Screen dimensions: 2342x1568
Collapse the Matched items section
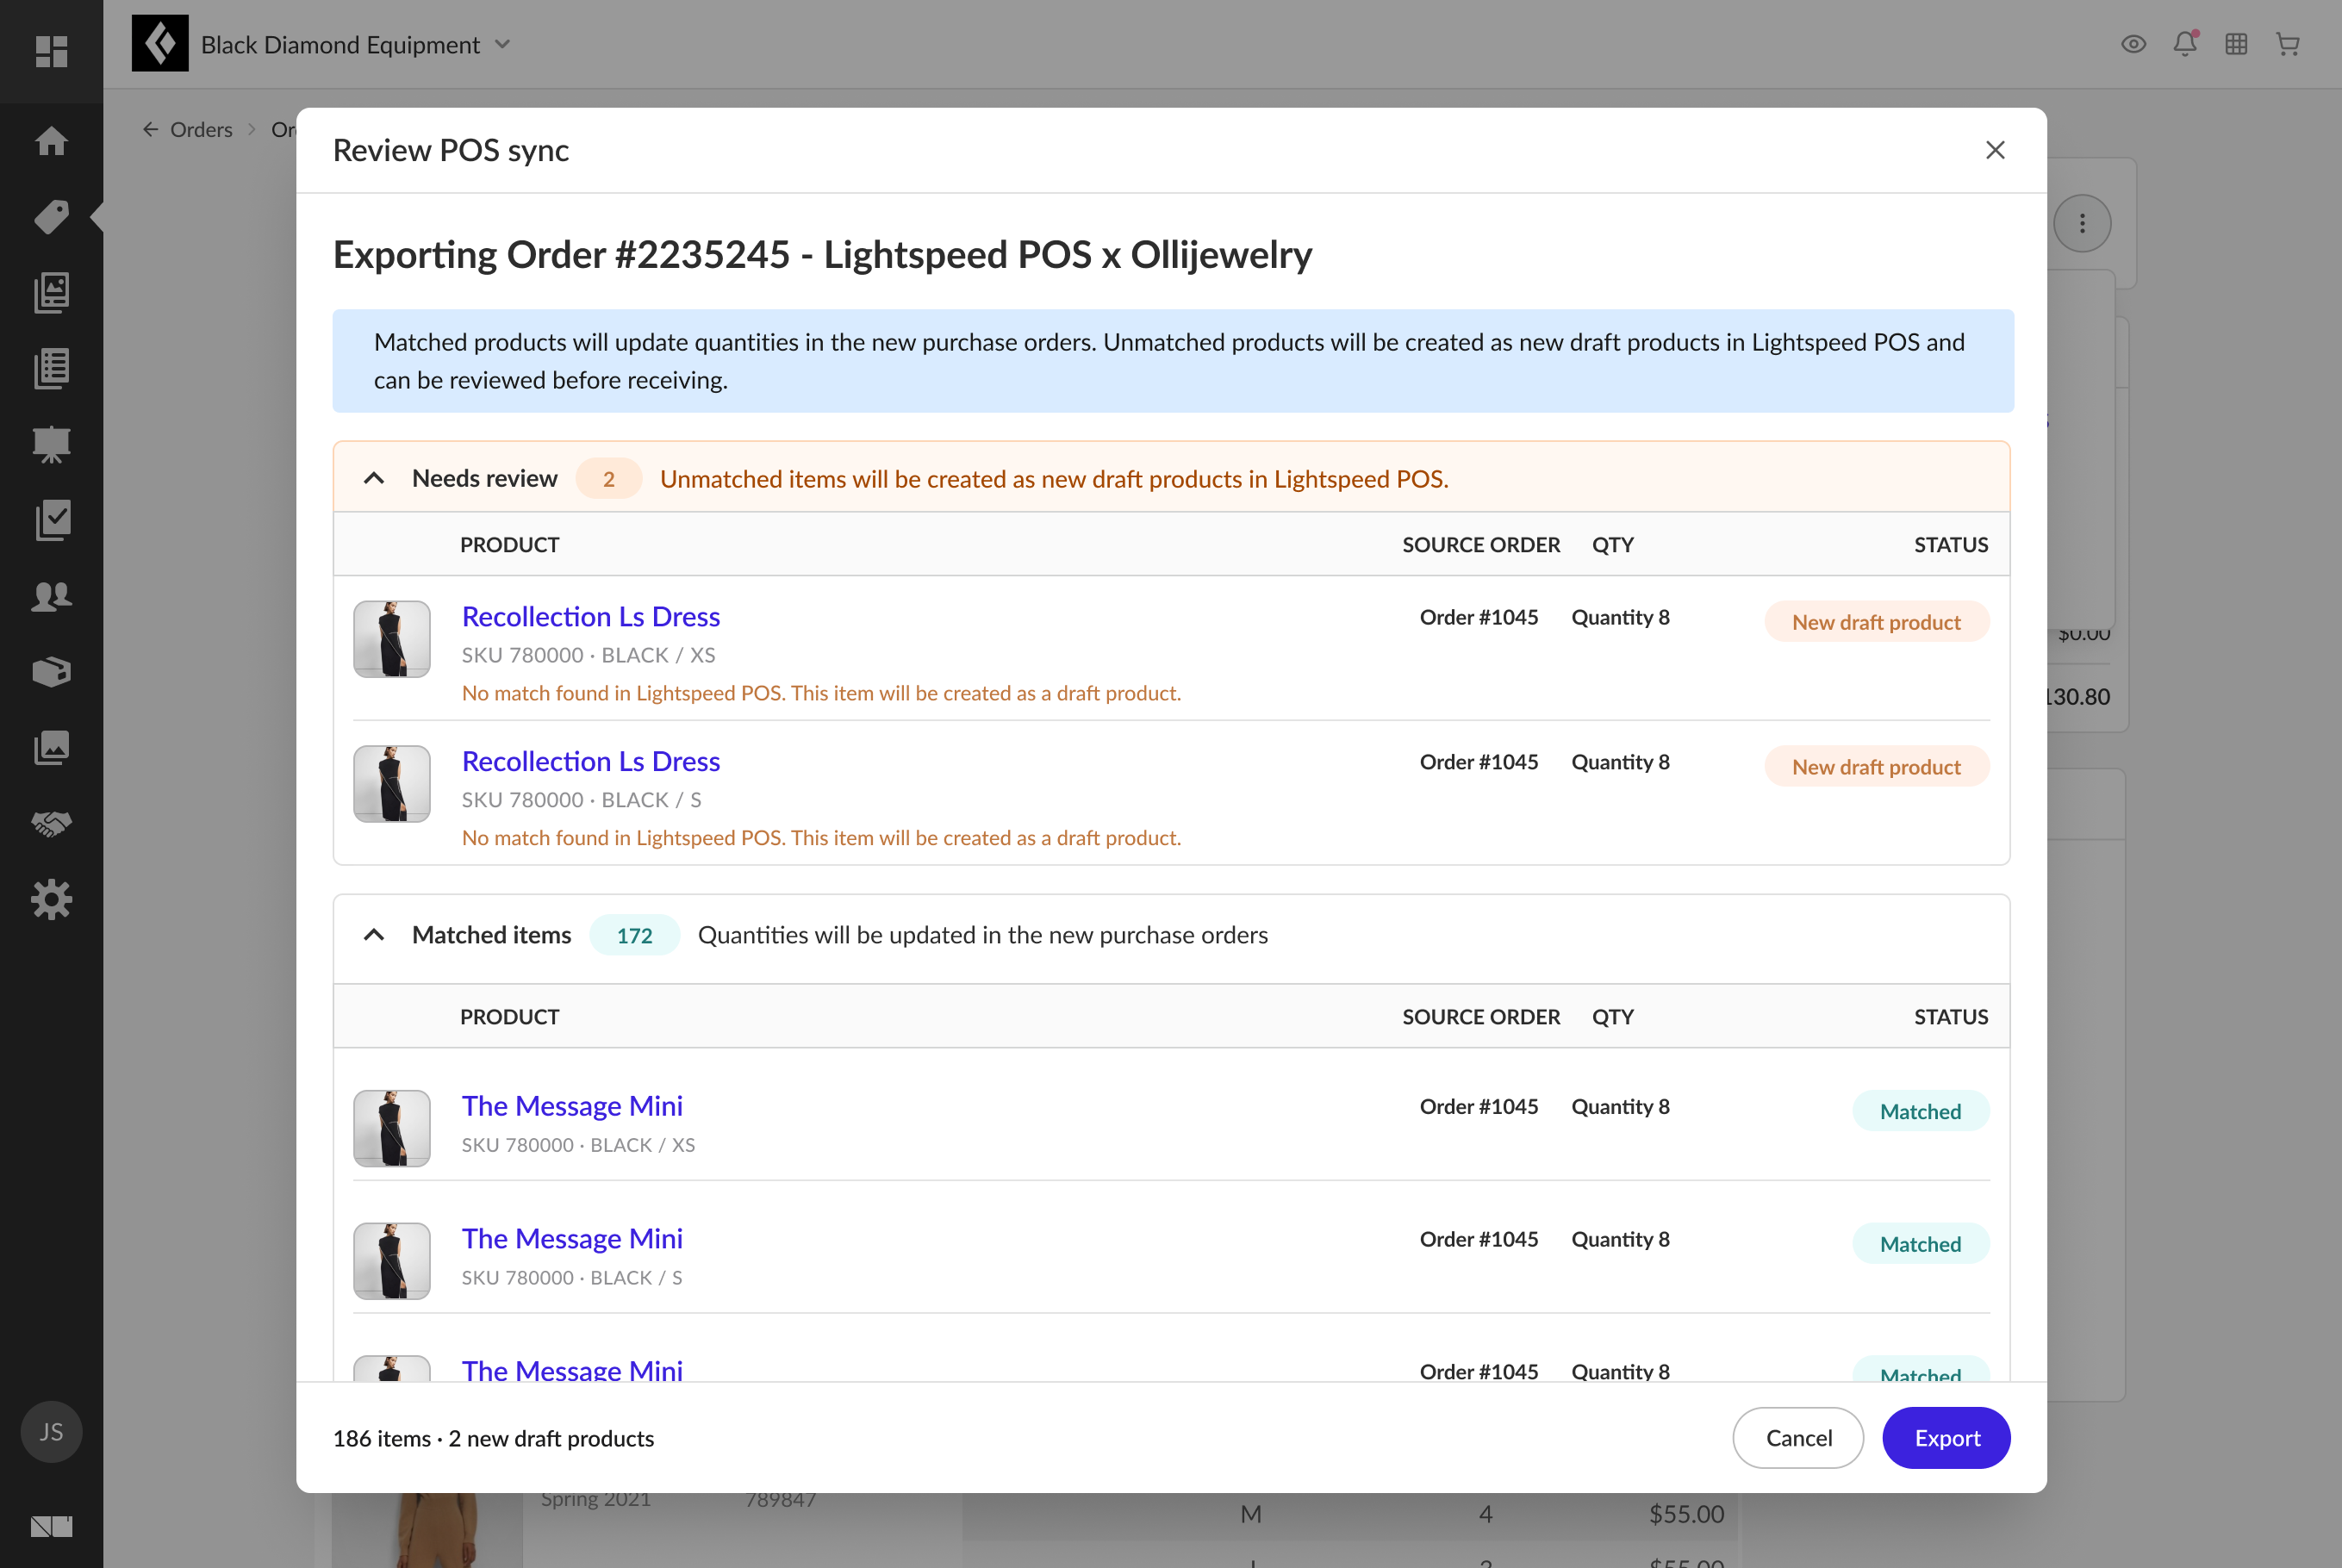coord(374,934)
